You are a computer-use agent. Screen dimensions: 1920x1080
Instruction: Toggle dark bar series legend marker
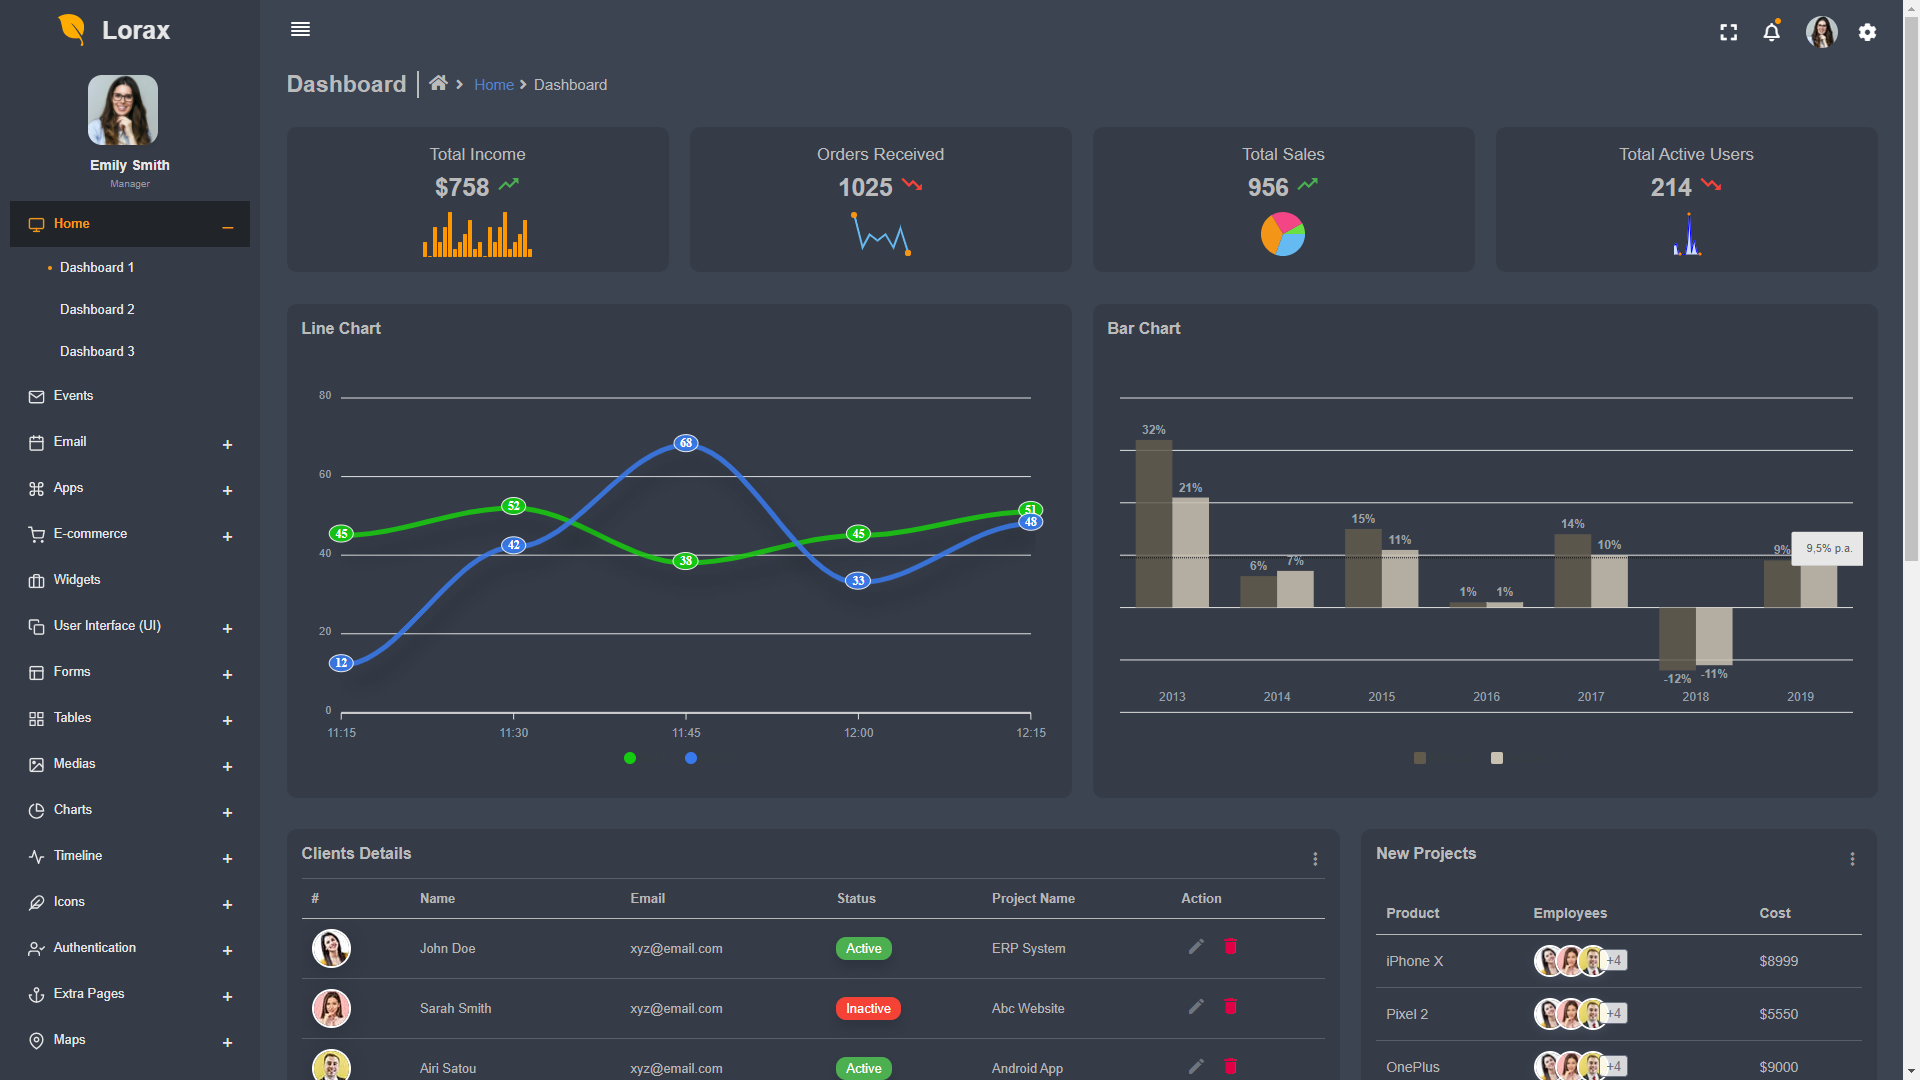[x=1420, y=758]
